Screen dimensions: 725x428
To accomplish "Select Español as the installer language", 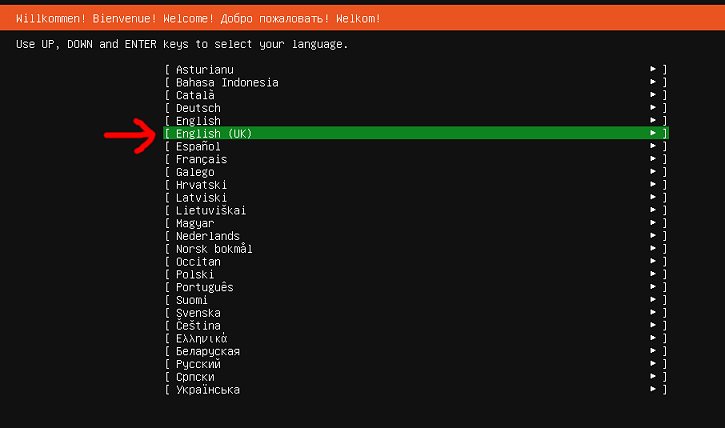I will 198,146.
